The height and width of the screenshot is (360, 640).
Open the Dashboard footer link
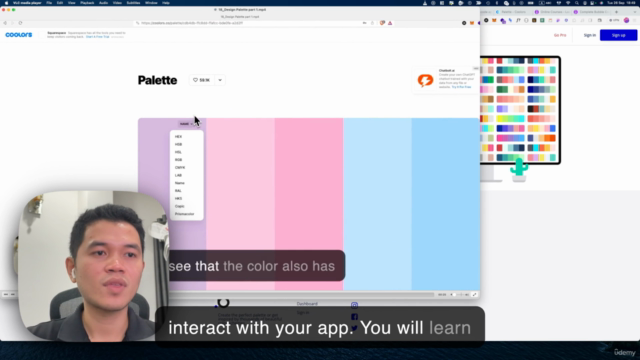(307, 304)
